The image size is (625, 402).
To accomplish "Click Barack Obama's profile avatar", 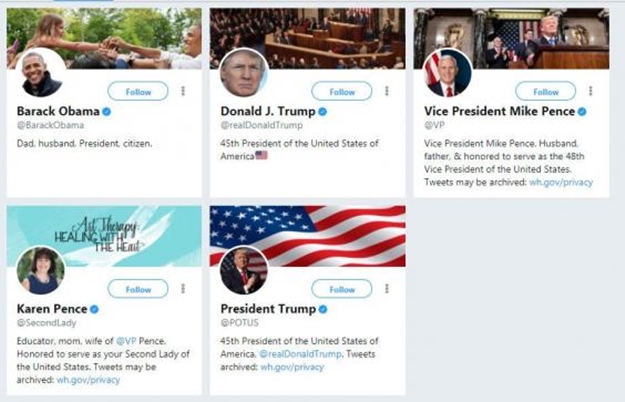I will click(42, 71).
